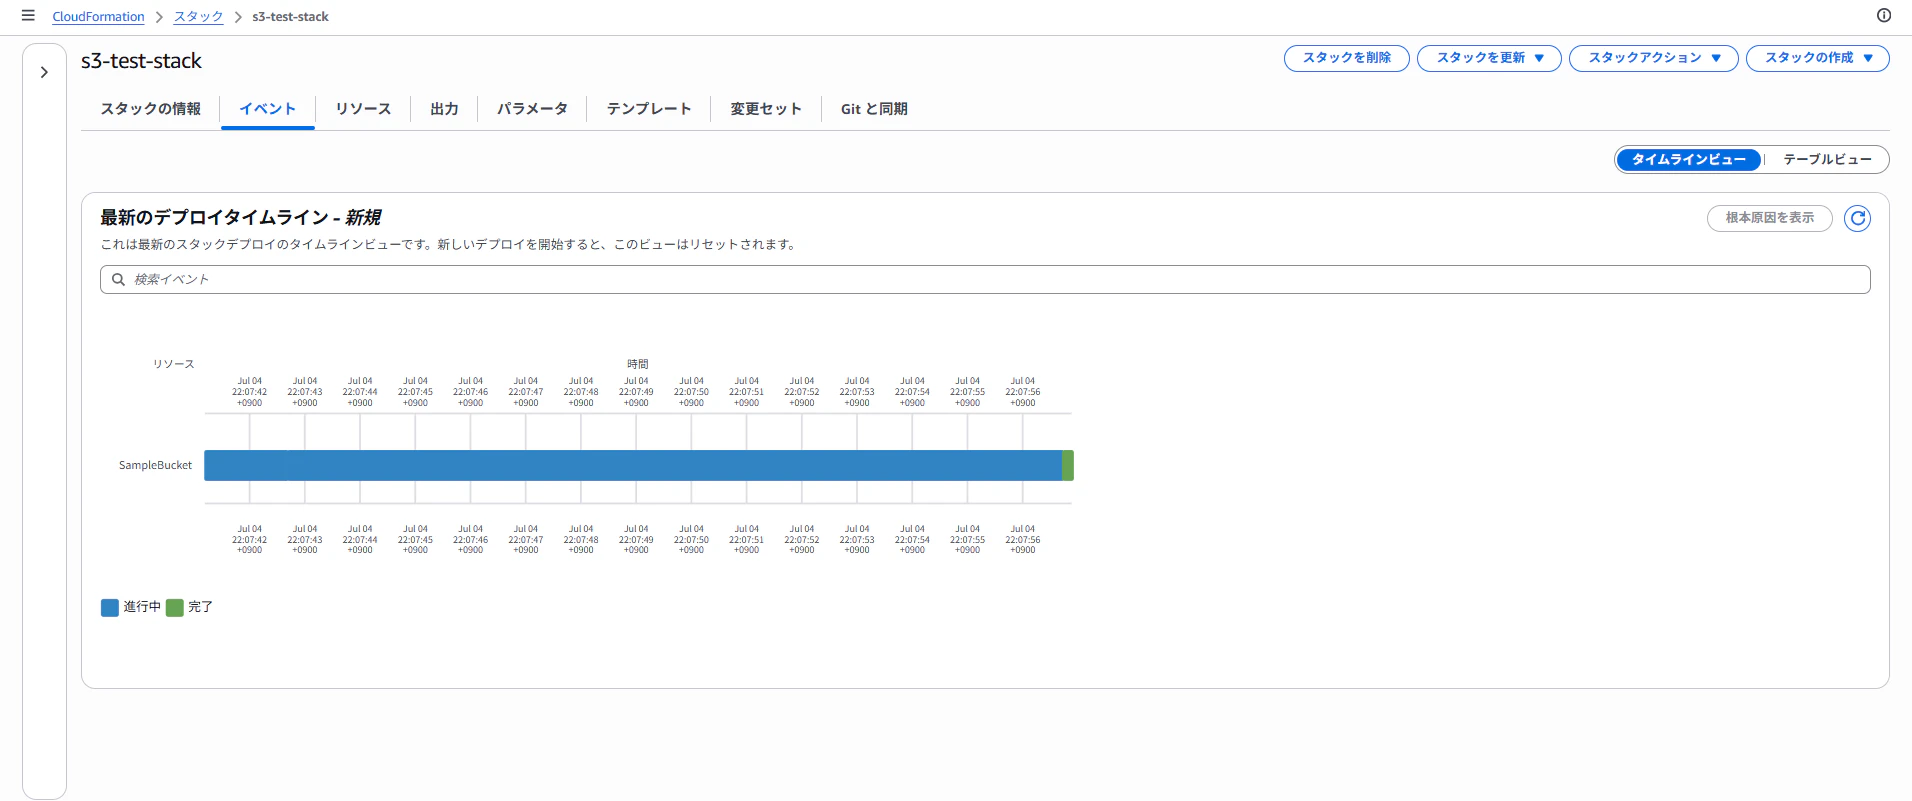Switch to スタックの情報 tab

point(150,109)
